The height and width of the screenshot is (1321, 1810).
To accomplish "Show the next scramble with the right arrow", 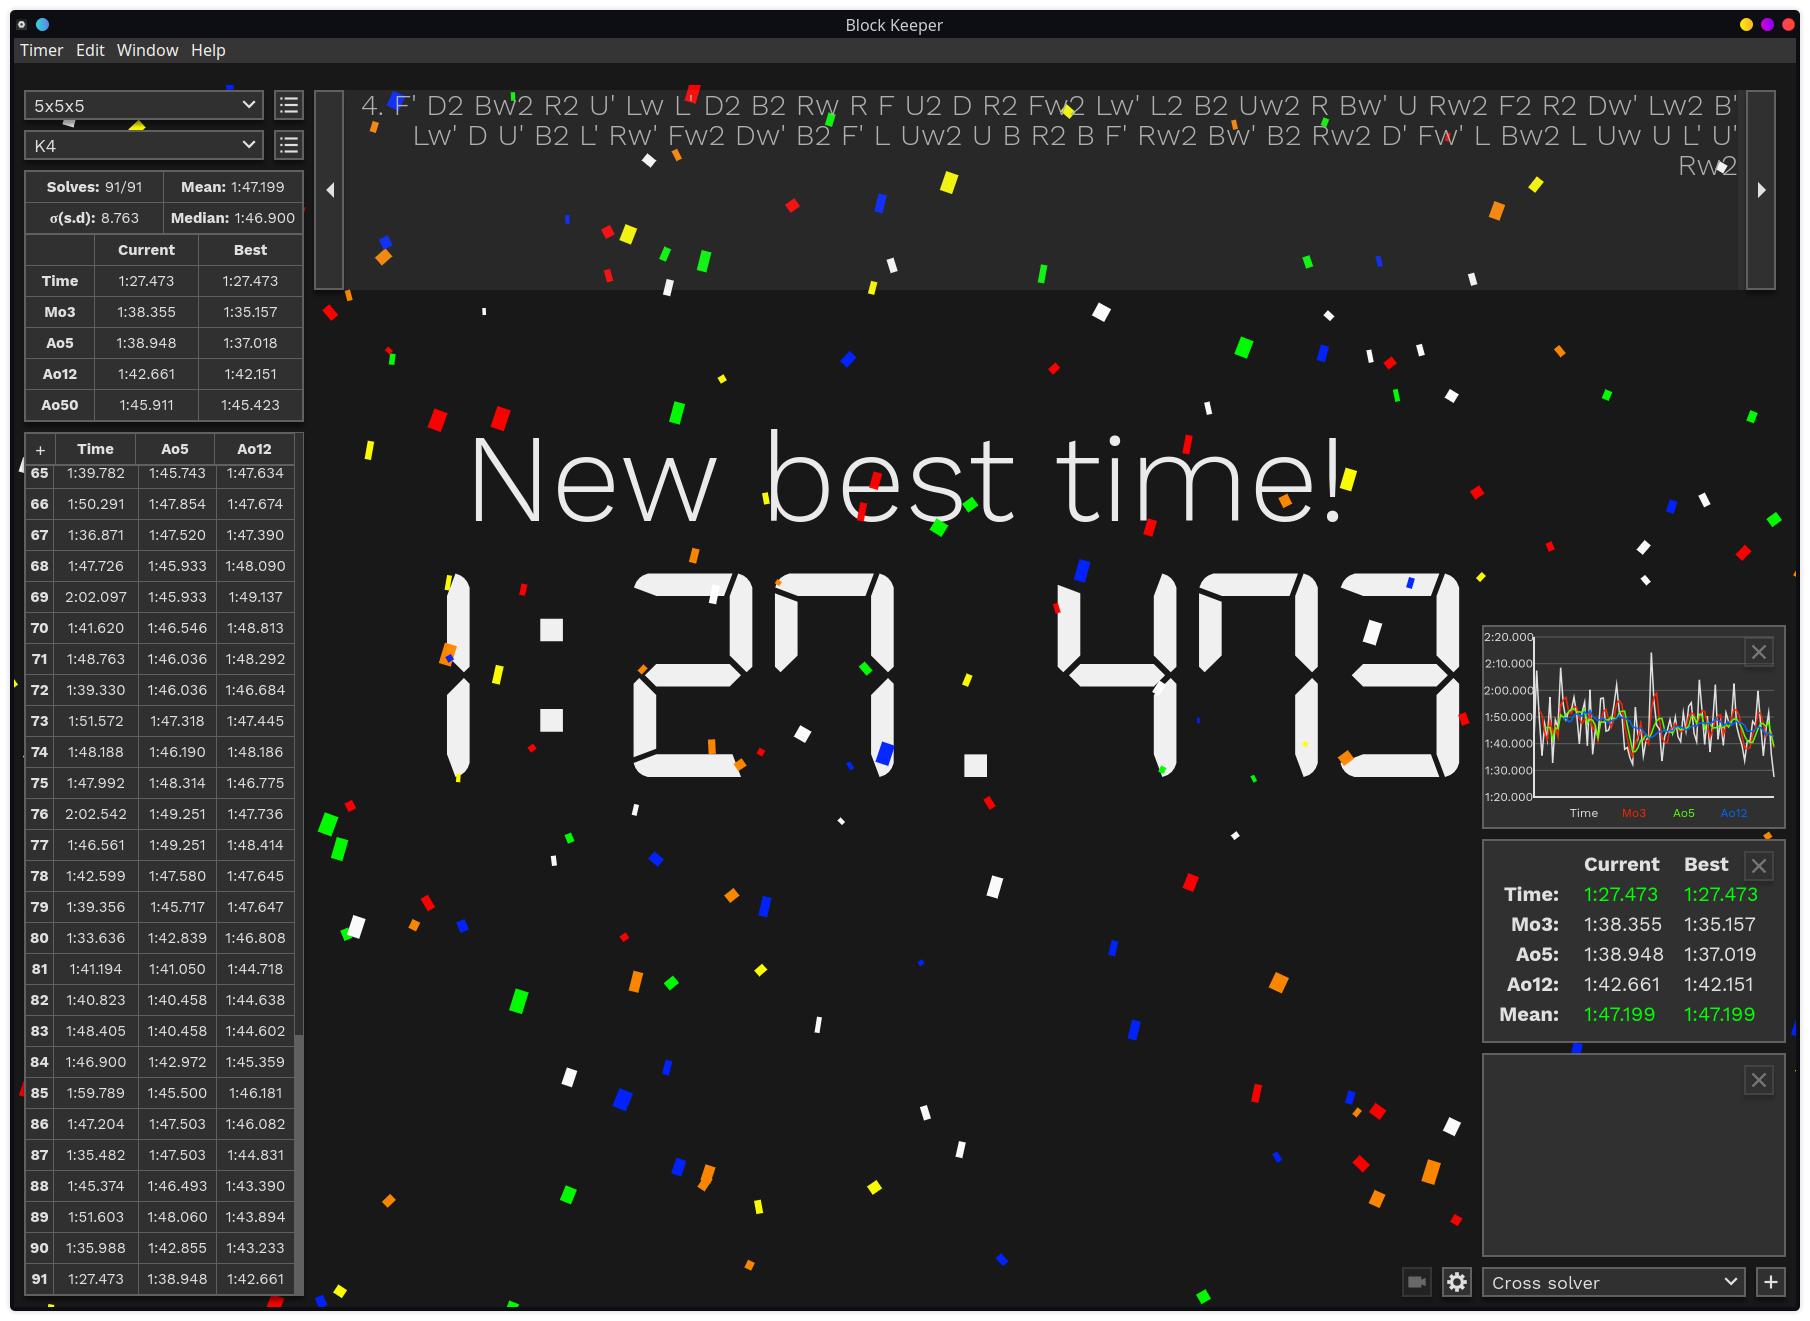I will pyautogui.click(x=1761, y=190).
